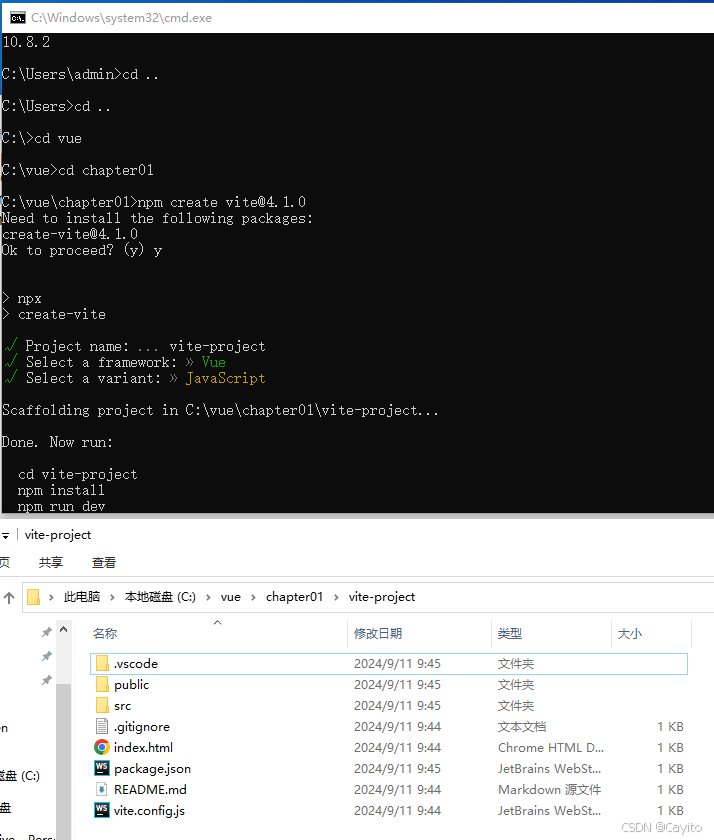
Task: Go to 本地磁盘 (C:) in the address bar
Action: [160, 597]
